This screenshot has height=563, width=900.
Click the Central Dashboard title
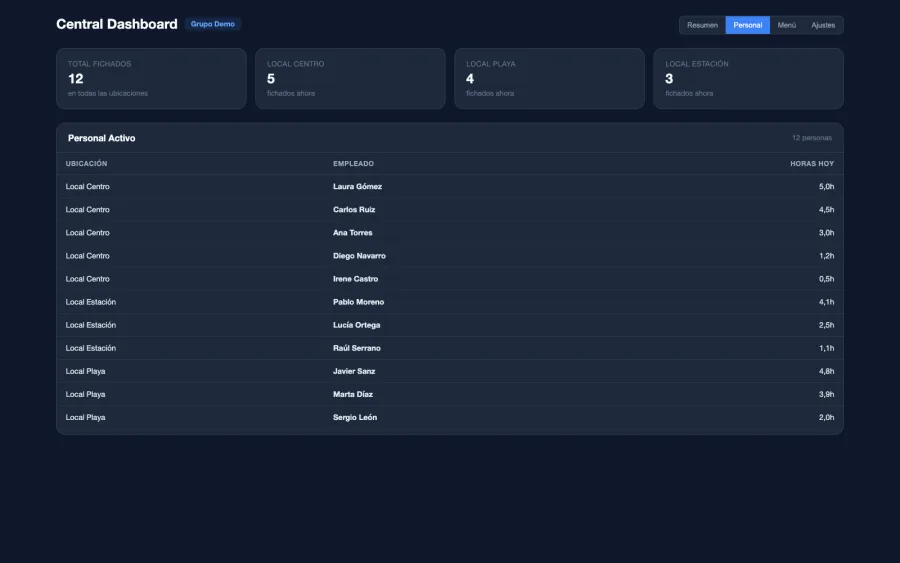(x=117, y=24)
